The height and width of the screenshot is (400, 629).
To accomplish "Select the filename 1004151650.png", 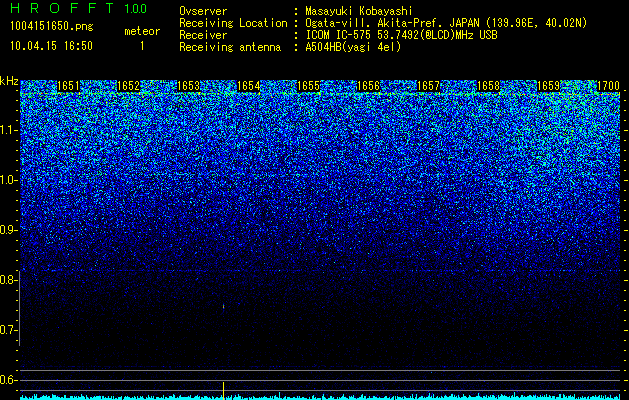I will (x=52, y=27).
